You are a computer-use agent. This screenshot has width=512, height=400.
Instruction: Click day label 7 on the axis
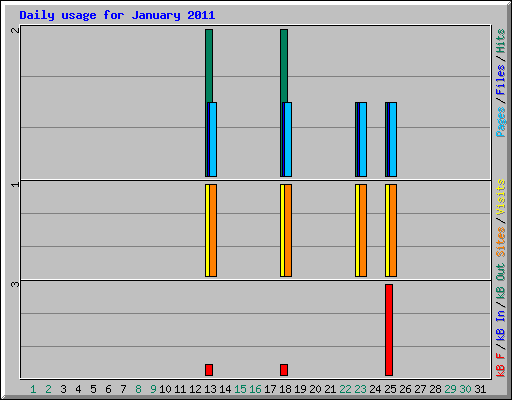(123, 389)
